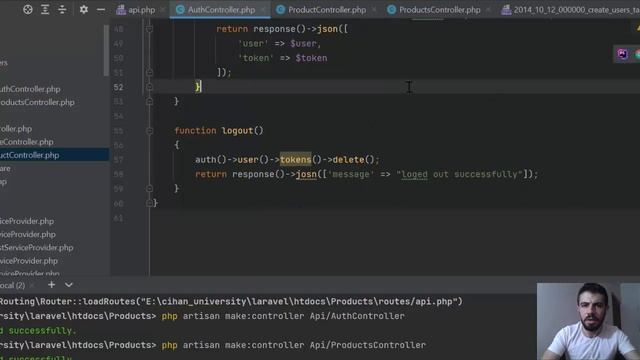Click the Collapse All icon in project toolbar
The height and width of the screenshot is (360, 640).
pos(62,9)
